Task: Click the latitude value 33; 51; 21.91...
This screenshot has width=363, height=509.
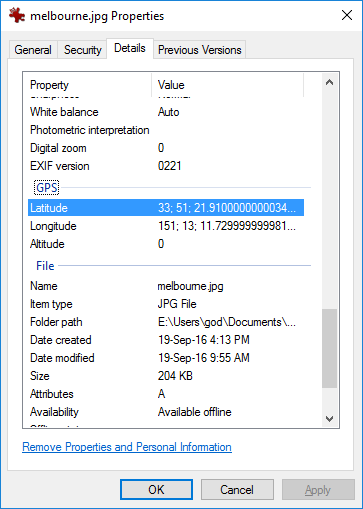Action: click(x=227, y=208)
